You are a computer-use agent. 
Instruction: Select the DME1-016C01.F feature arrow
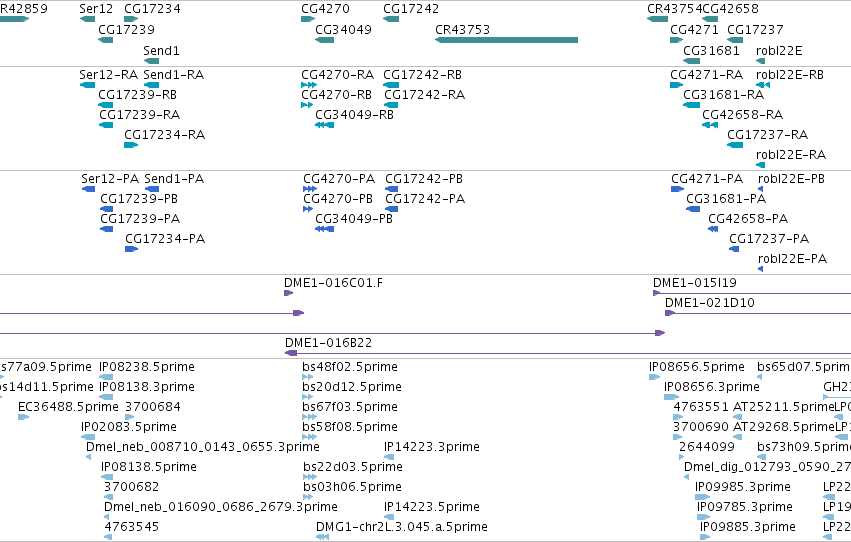(288, 293)
